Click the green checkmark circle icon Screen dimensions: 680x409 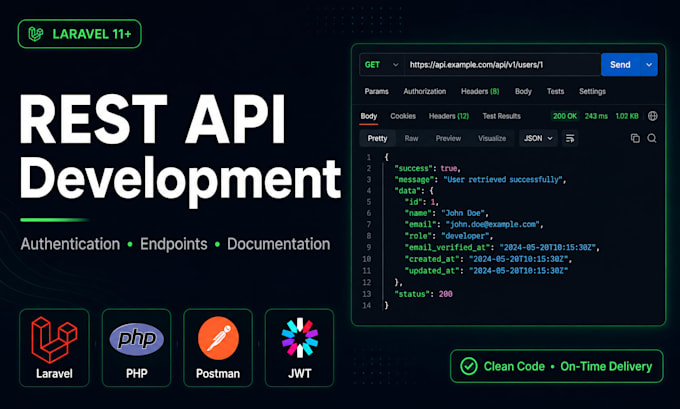tap(468, 366)
